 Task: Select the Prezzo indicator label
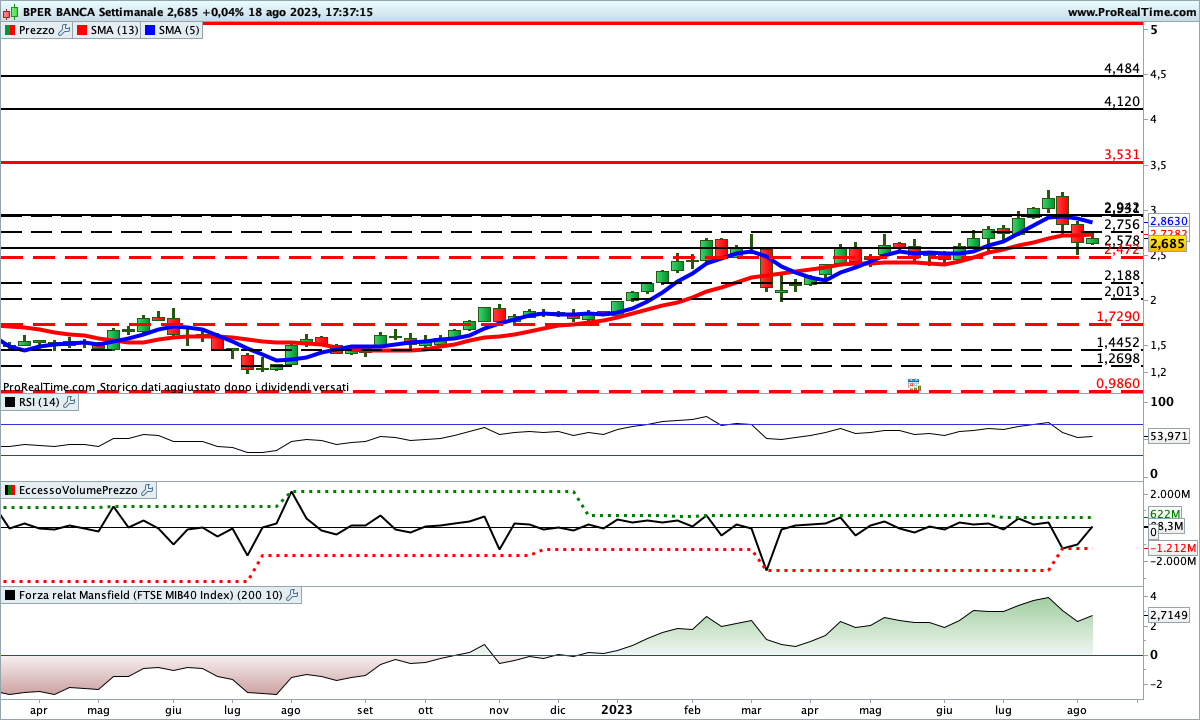pyautogui.click(x=37, y=30)
